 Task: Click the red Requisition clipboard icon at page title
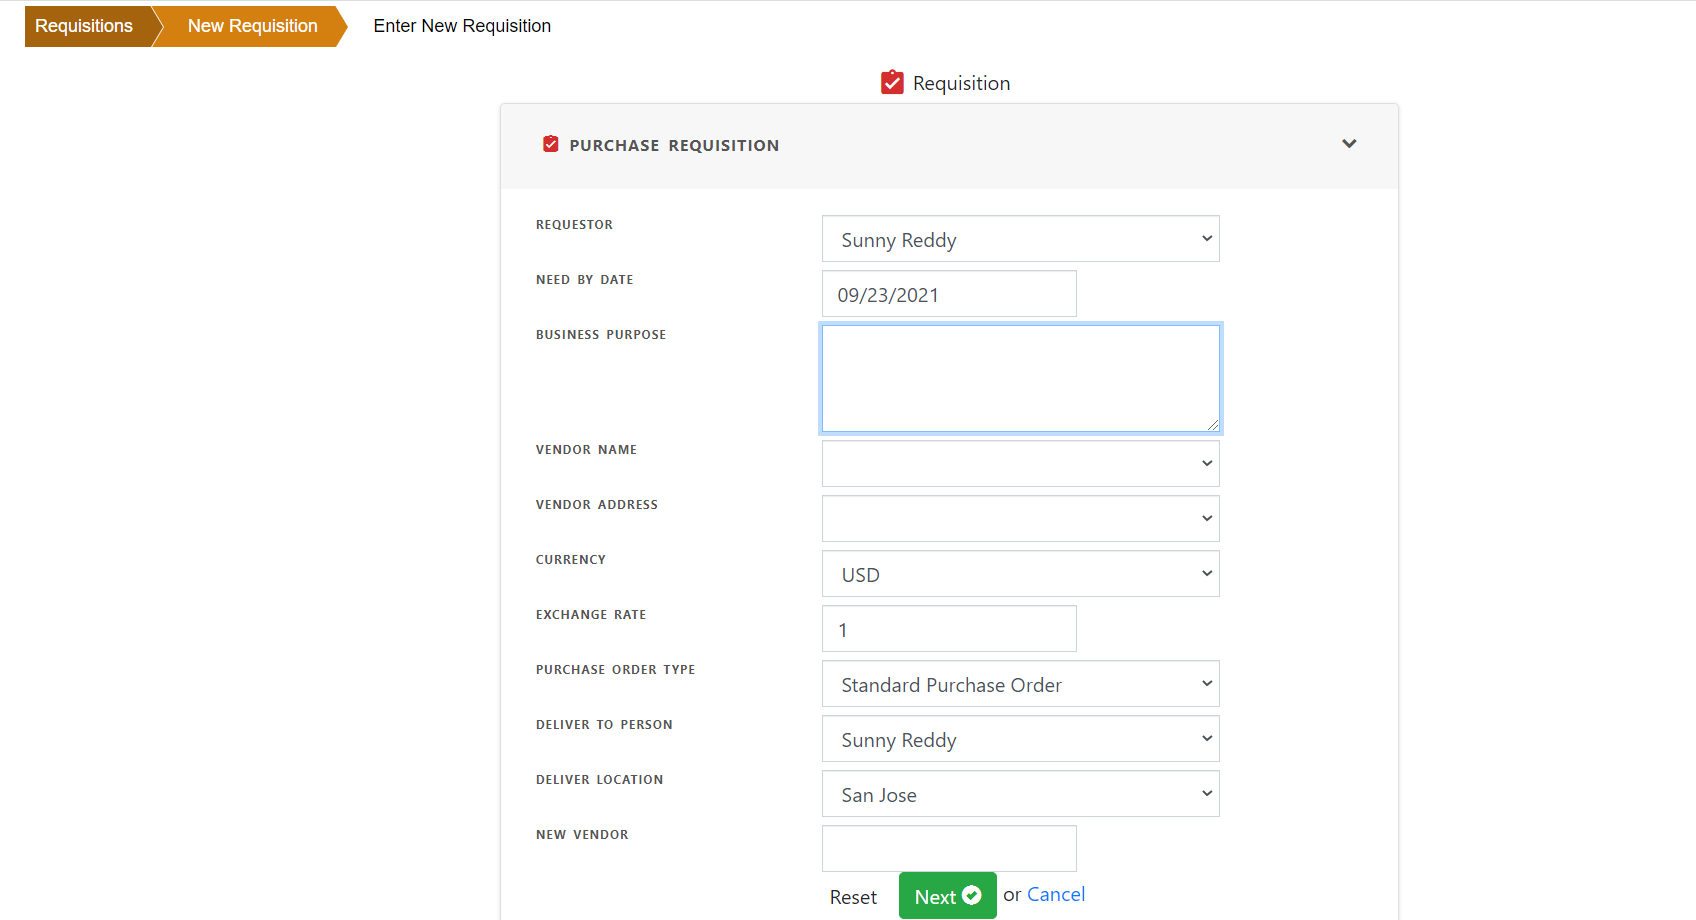892,82
